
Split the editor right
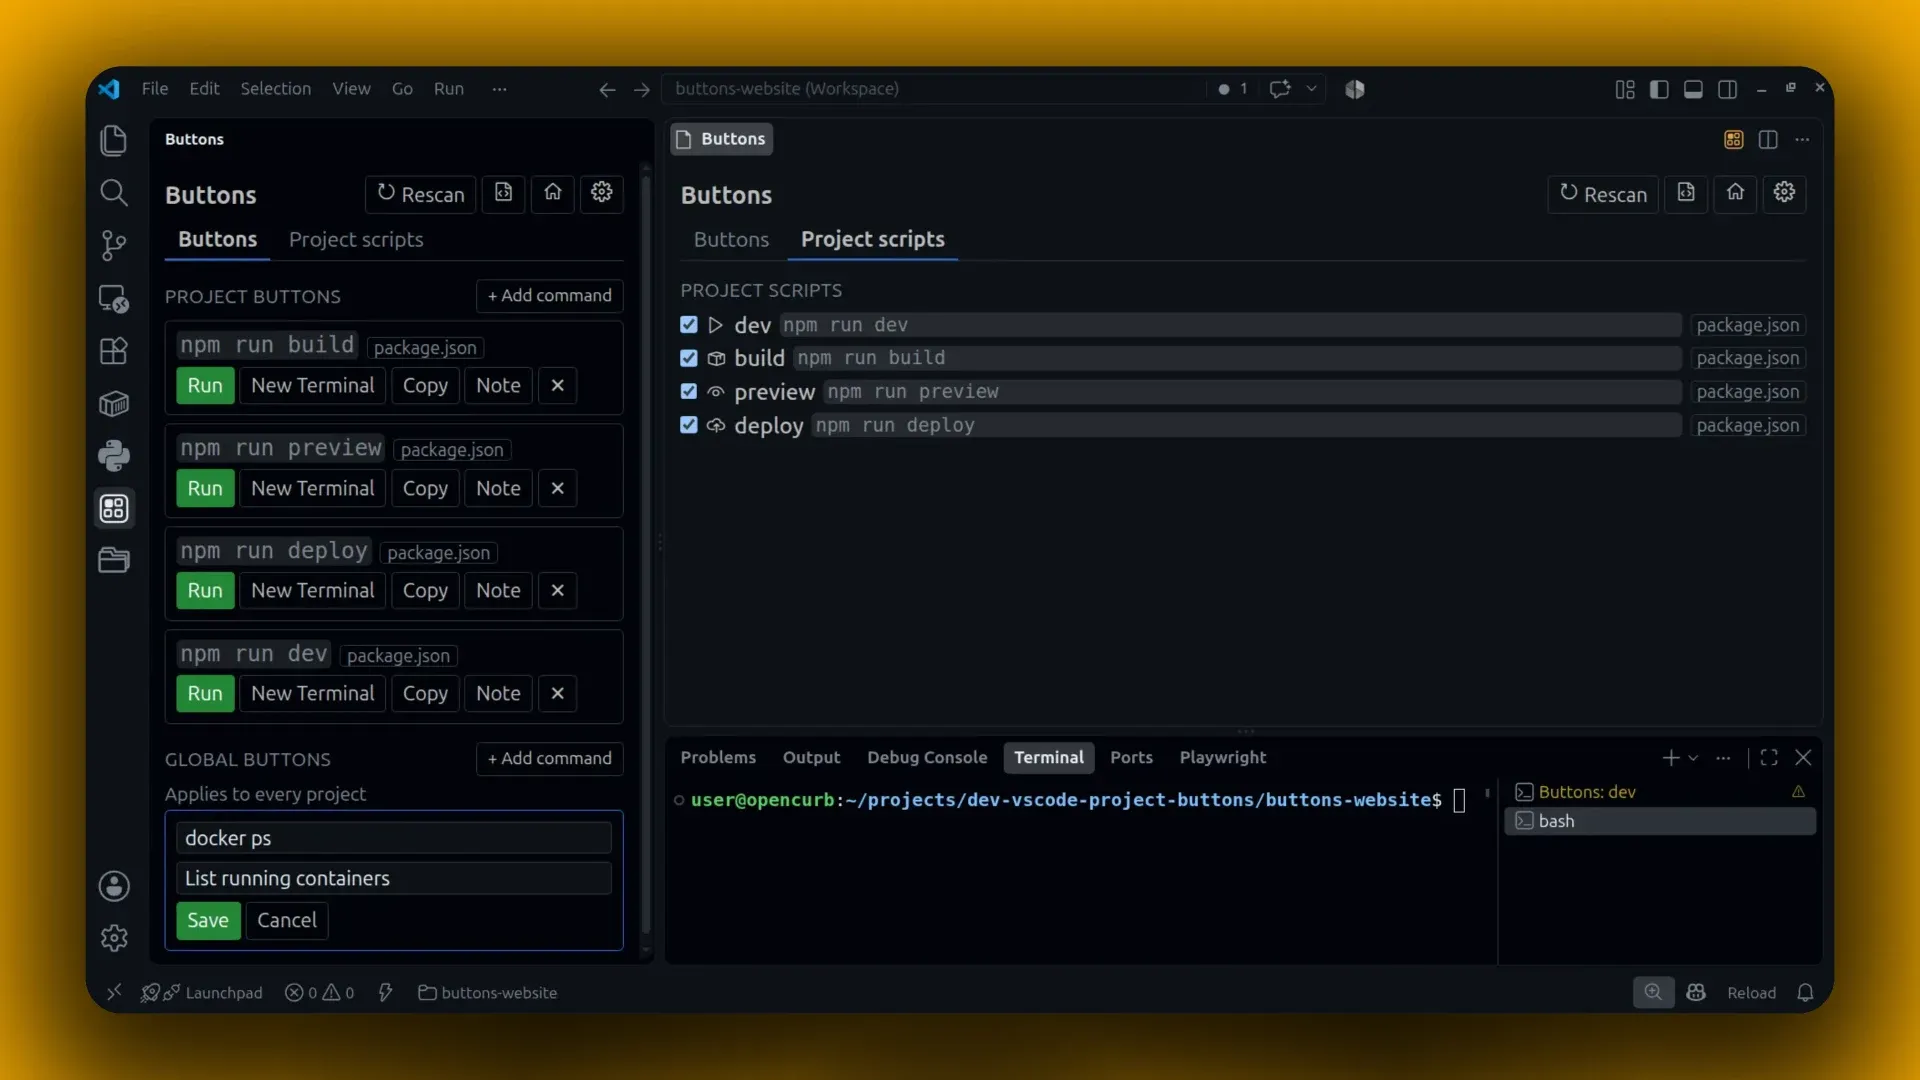tap(1768, 140)
